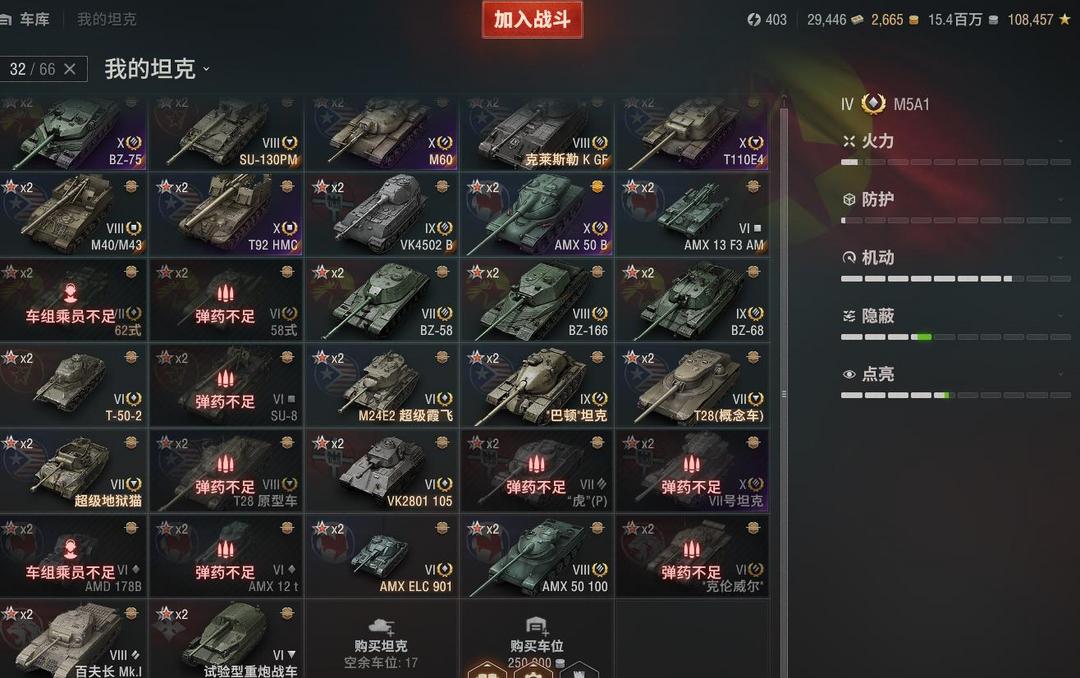Click the 加入战斗 battle button
This screenshot has height=678, width=1080.
coord(532,19)
